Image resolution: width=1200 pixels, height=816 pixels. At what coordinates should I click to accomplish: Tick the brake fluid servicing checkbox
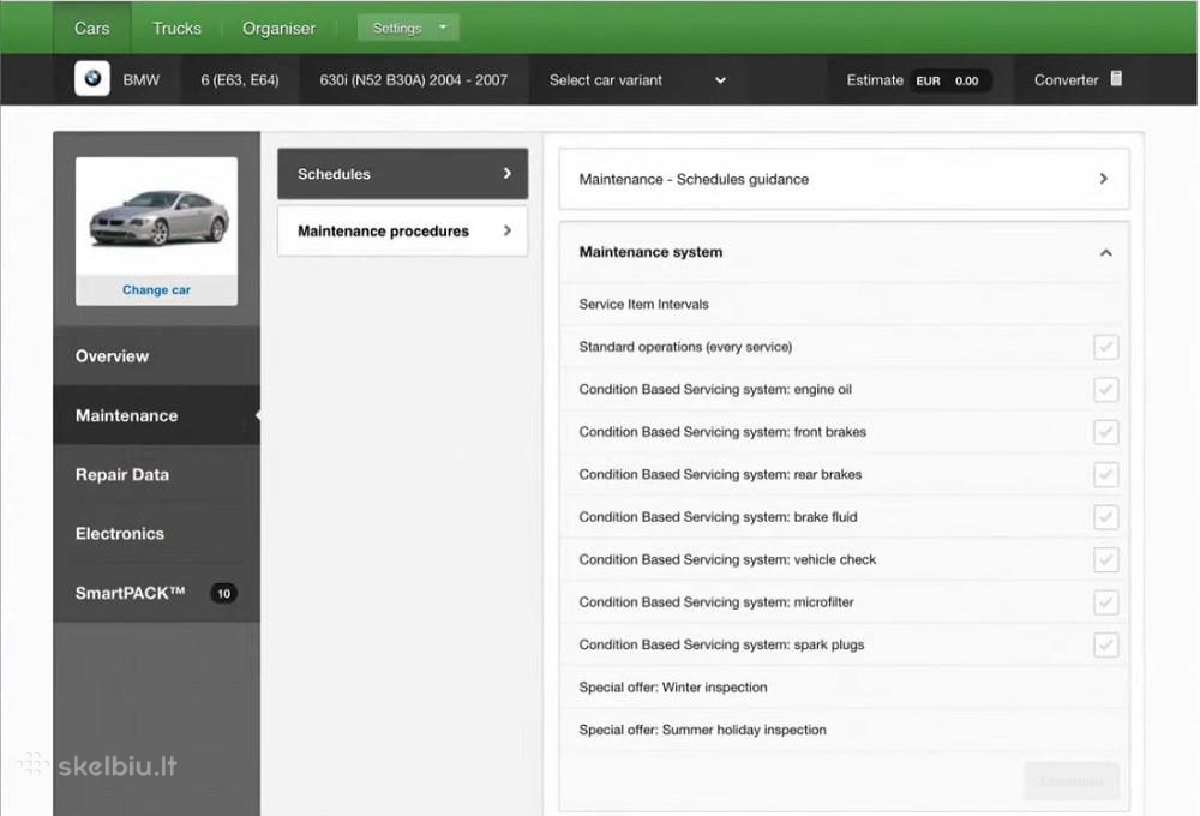pyautogui.click(x=1105, y=517)
